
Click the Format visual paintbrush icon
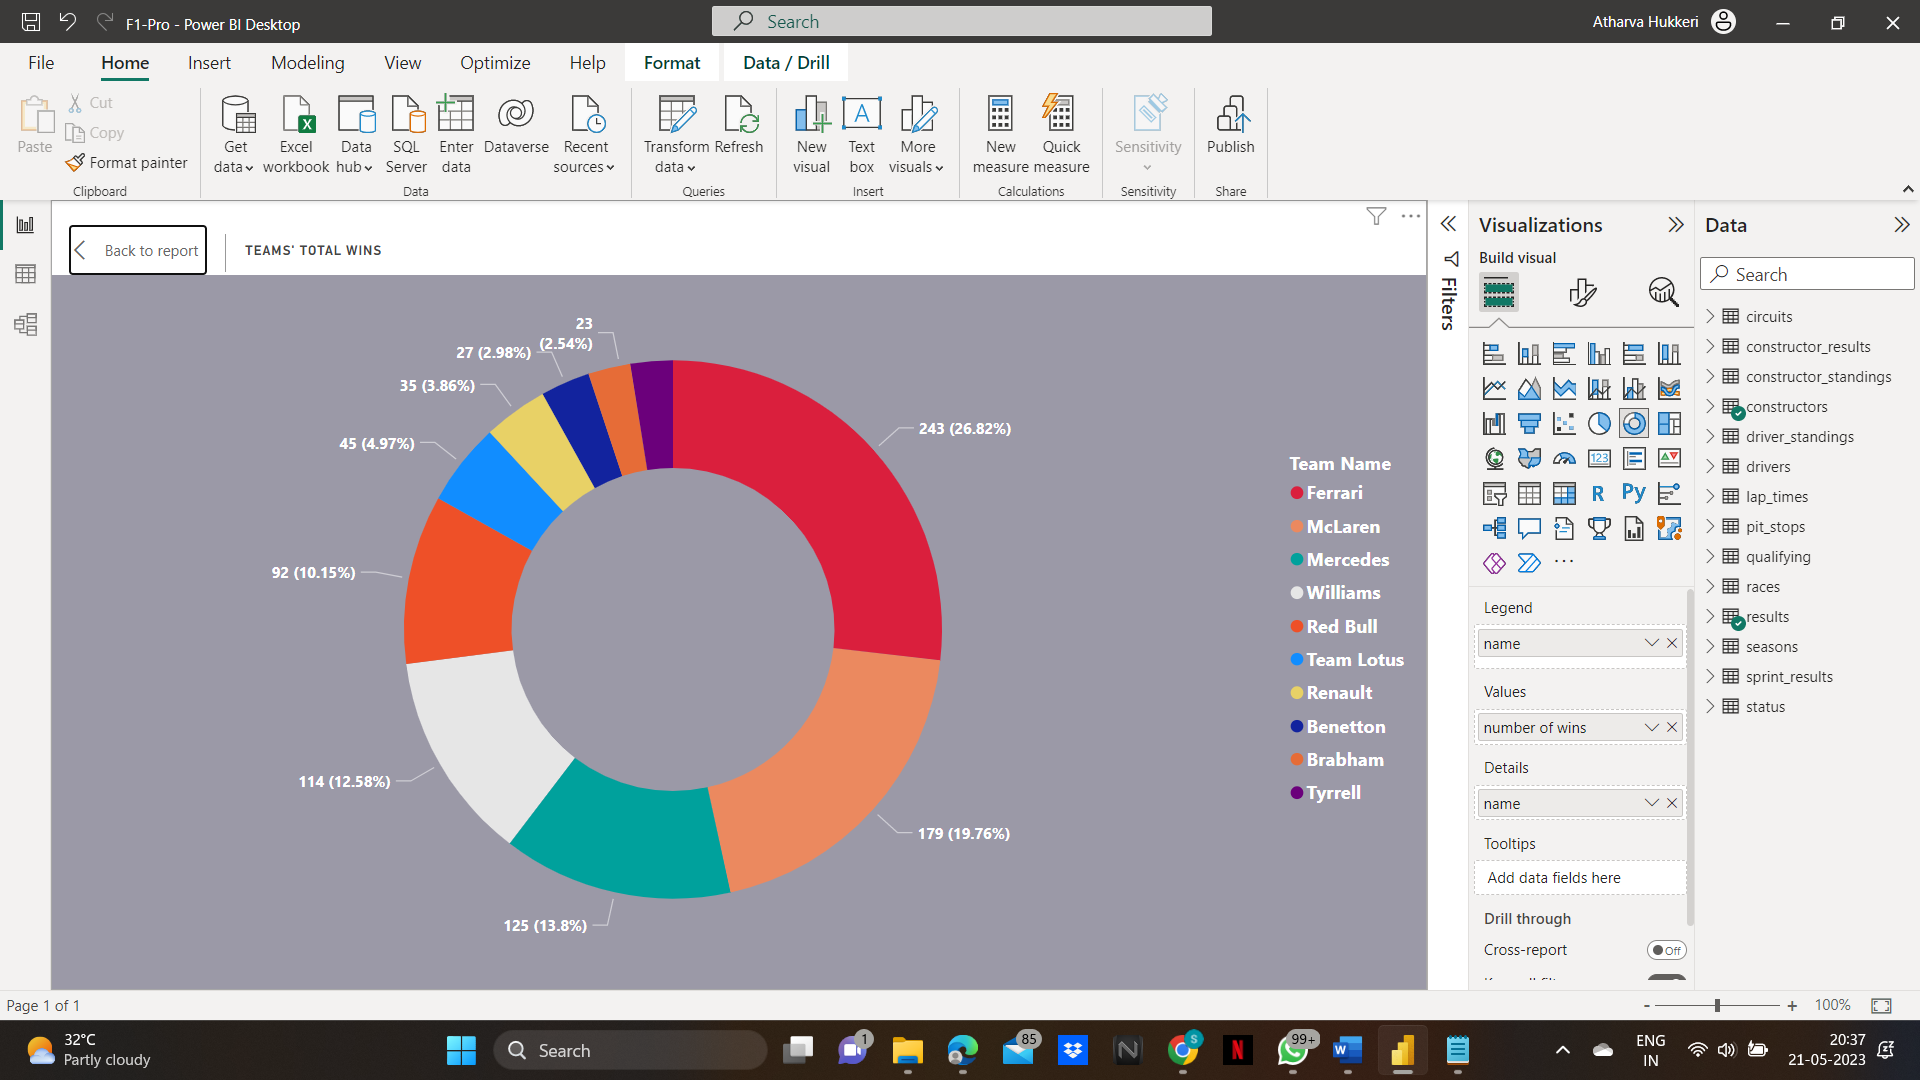1582,292
